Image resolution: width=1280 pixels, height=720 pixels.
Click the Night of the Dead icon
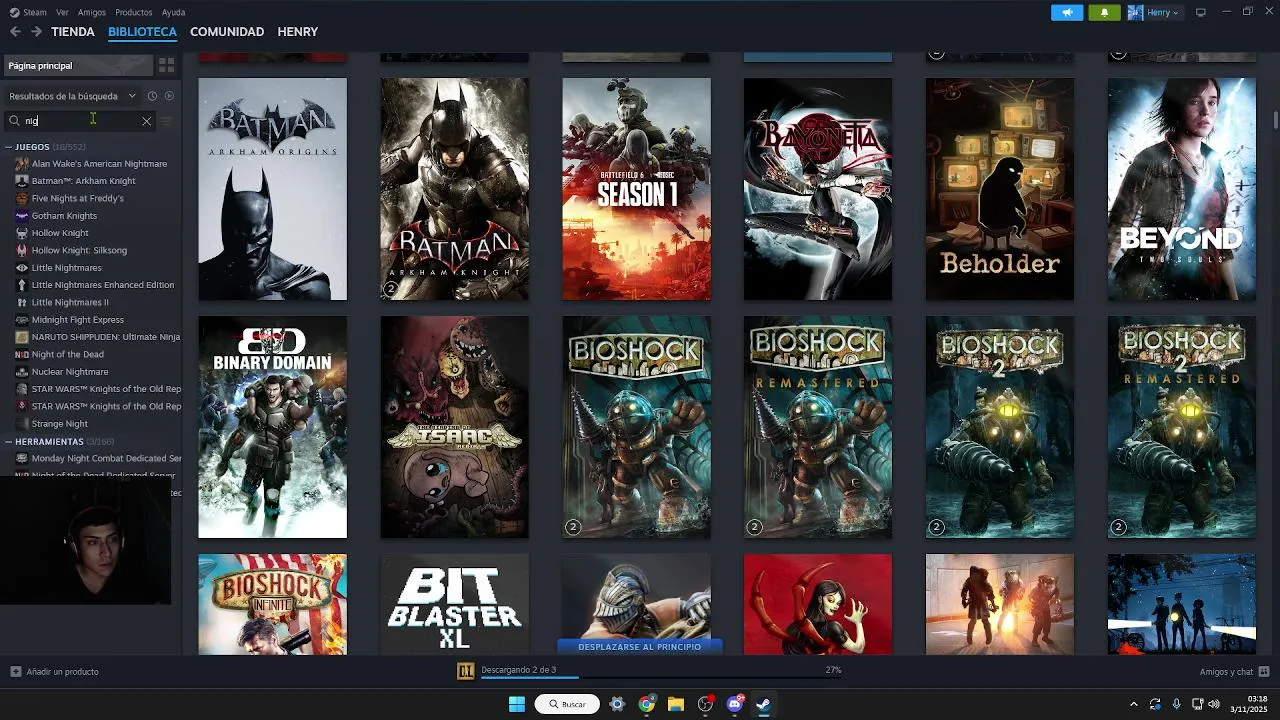22,354
